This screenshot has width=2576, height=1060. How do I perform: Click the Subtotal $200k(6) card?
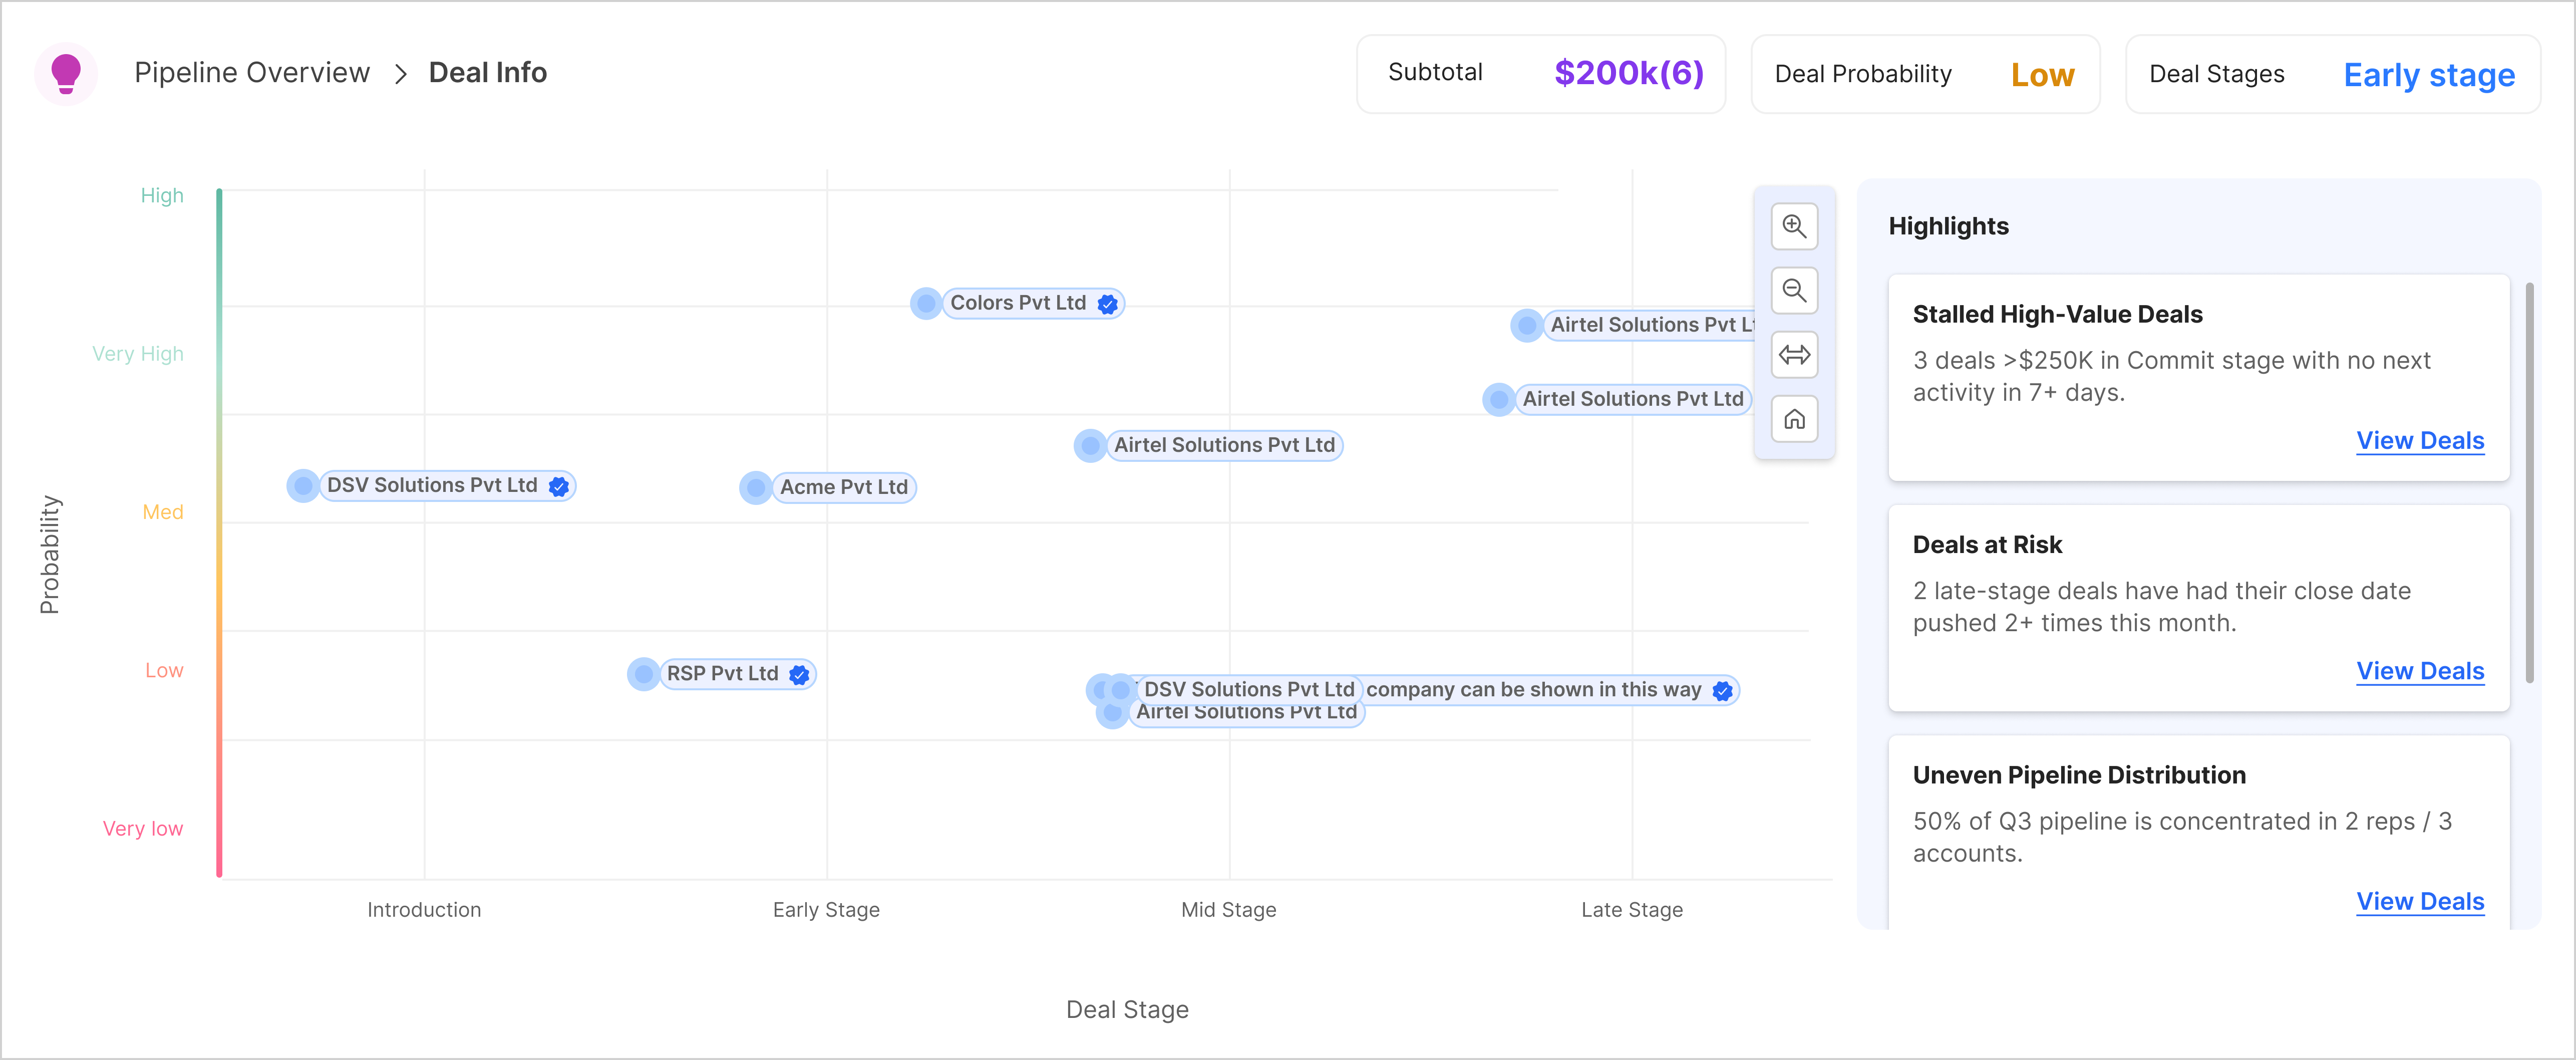1540,74
